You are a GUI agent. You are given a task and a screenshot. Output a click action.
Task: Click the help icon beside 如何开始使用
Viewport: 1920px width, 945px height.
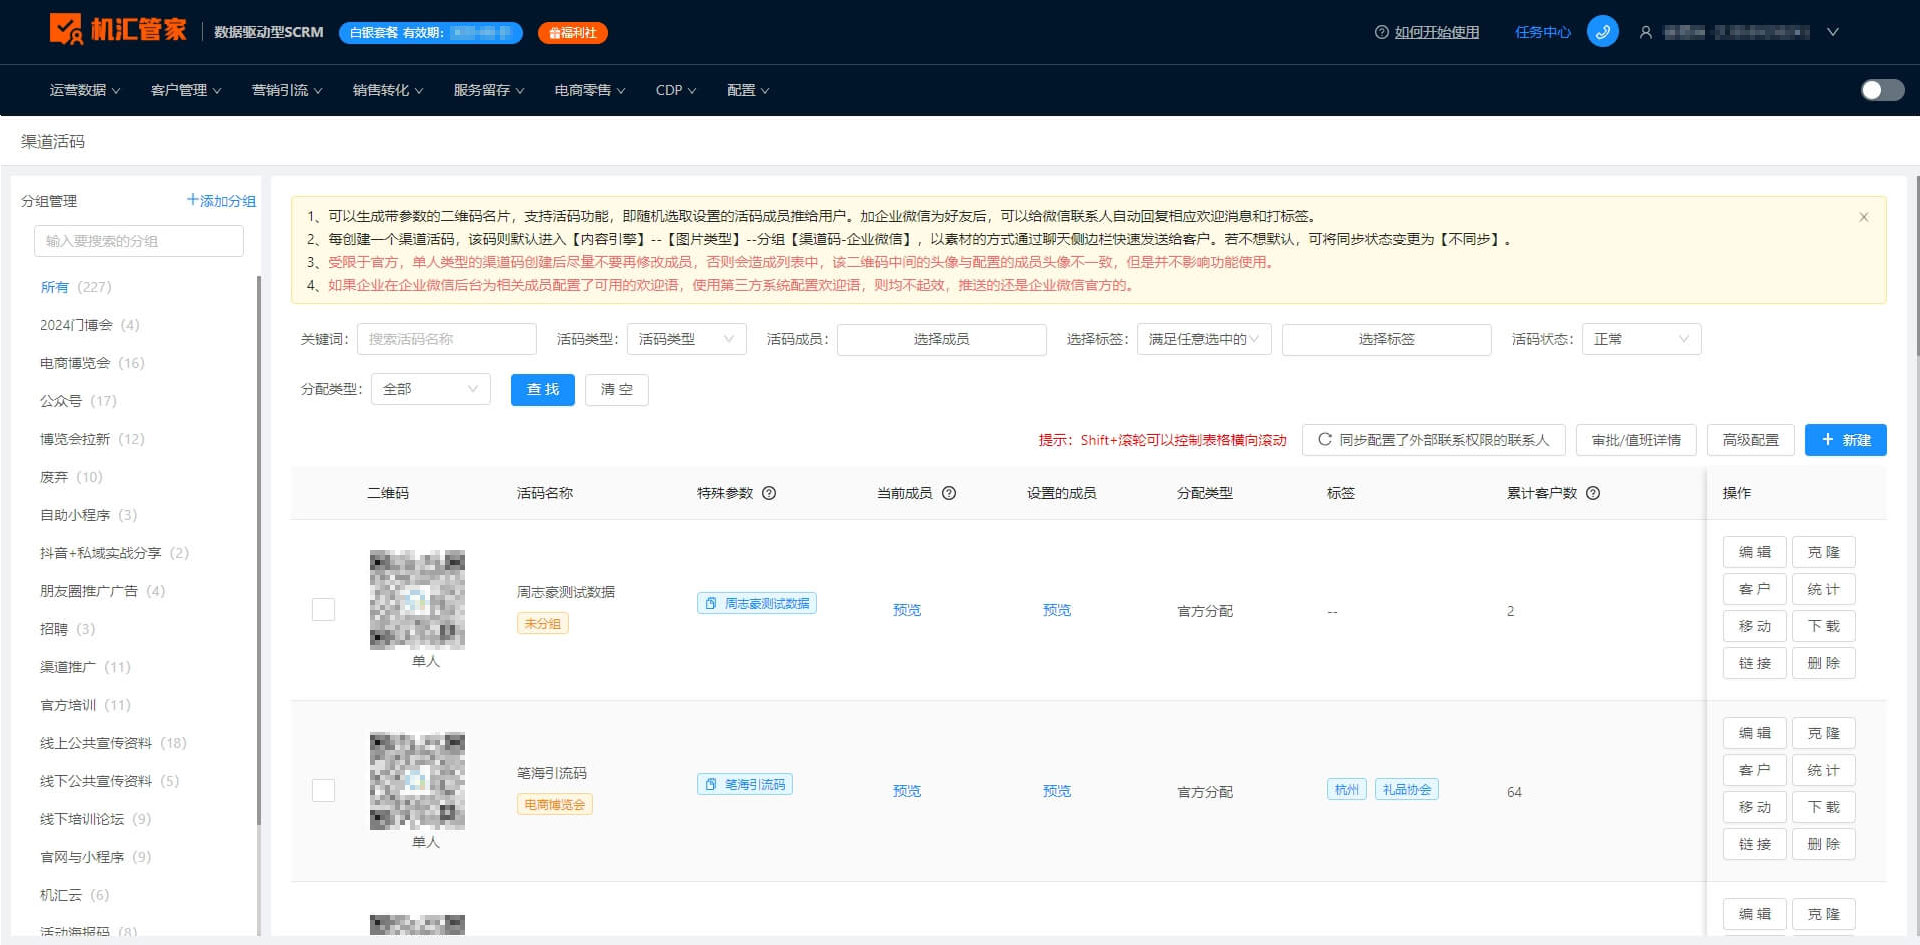(x=1382, y=32)
